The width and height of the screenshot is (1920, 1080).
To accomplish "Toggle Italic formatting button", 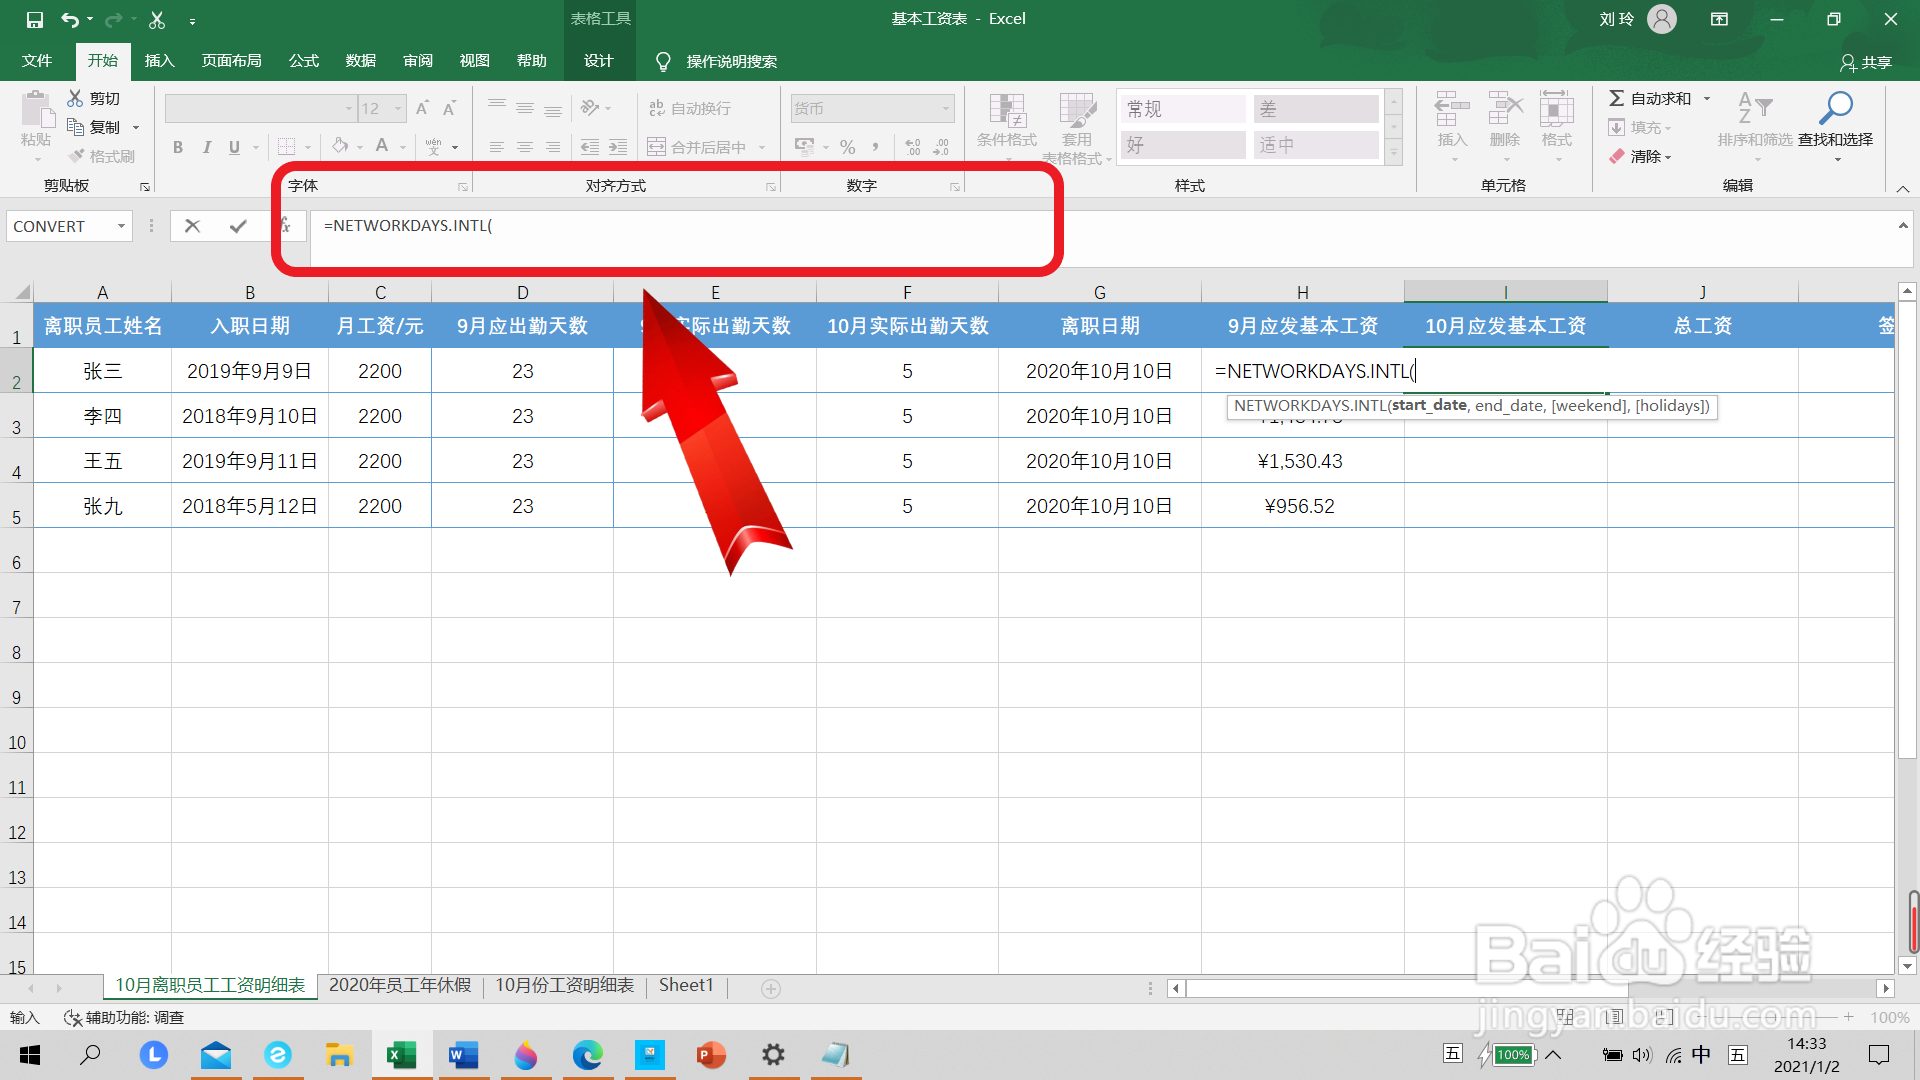I will click(x=206, y=147).
